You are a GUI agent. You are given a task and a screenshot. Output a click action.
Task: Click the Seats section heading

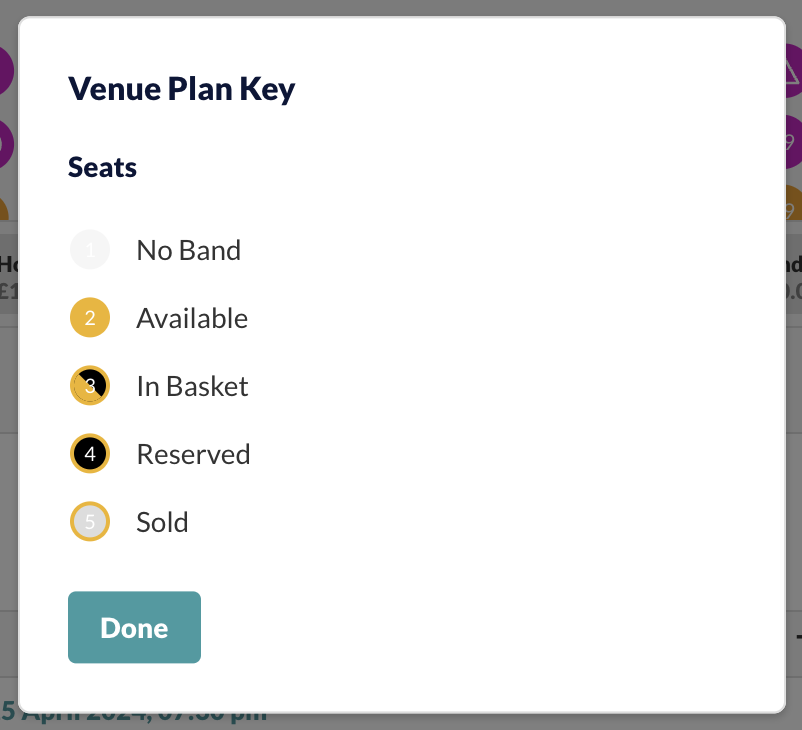(102, 167)
